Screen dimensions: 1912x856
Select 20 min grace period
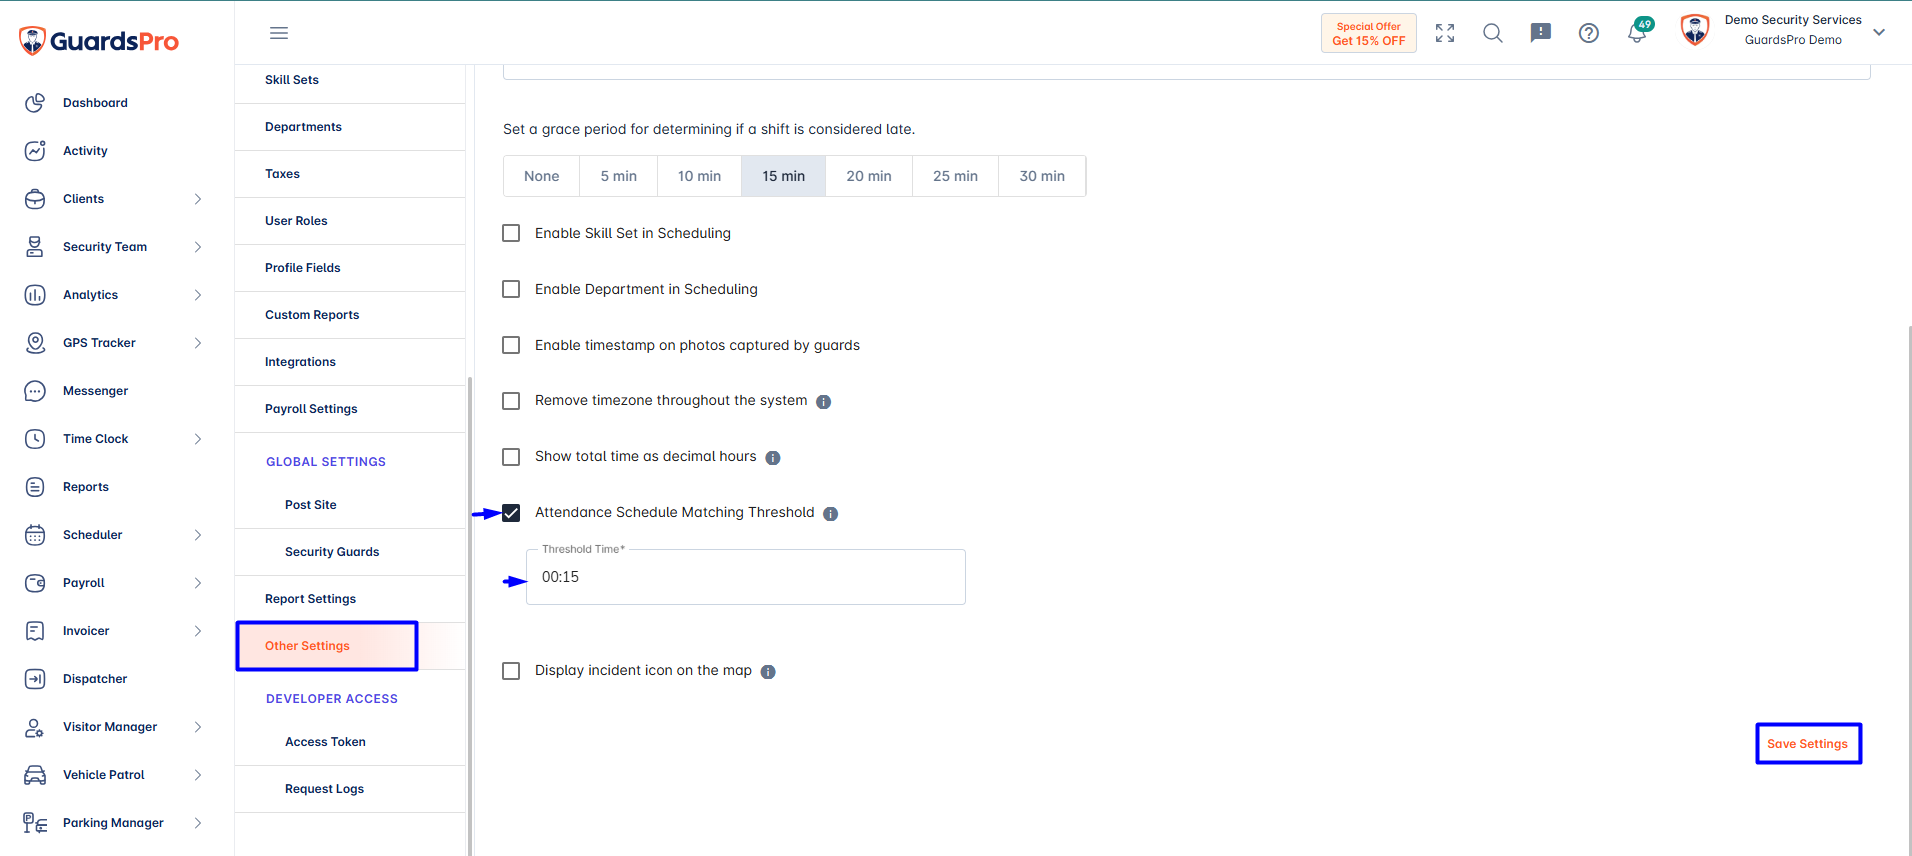869,176
